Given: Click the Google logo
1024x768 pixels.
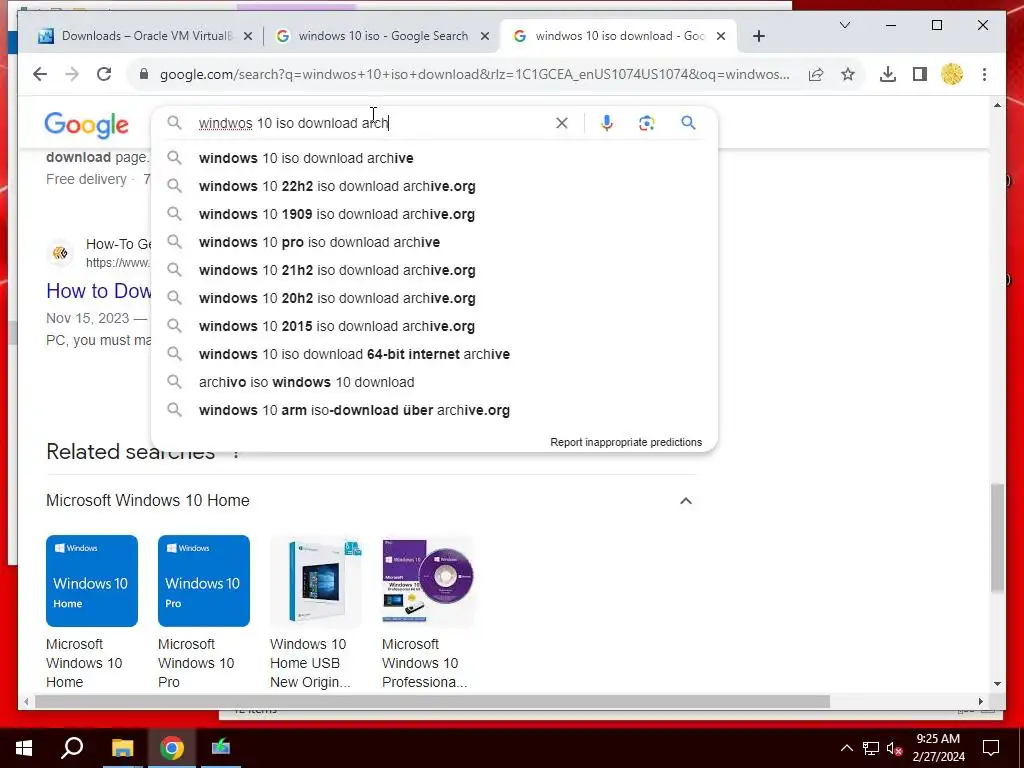Looking at the screenshot, I should point(86,124).
